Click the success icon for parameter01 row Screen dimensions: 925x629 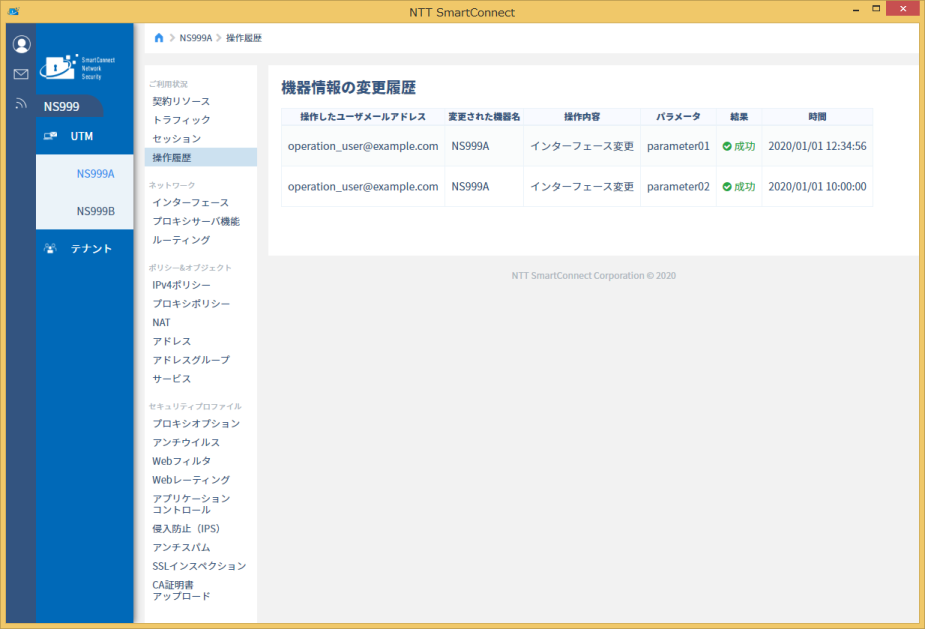coord(727,146)
